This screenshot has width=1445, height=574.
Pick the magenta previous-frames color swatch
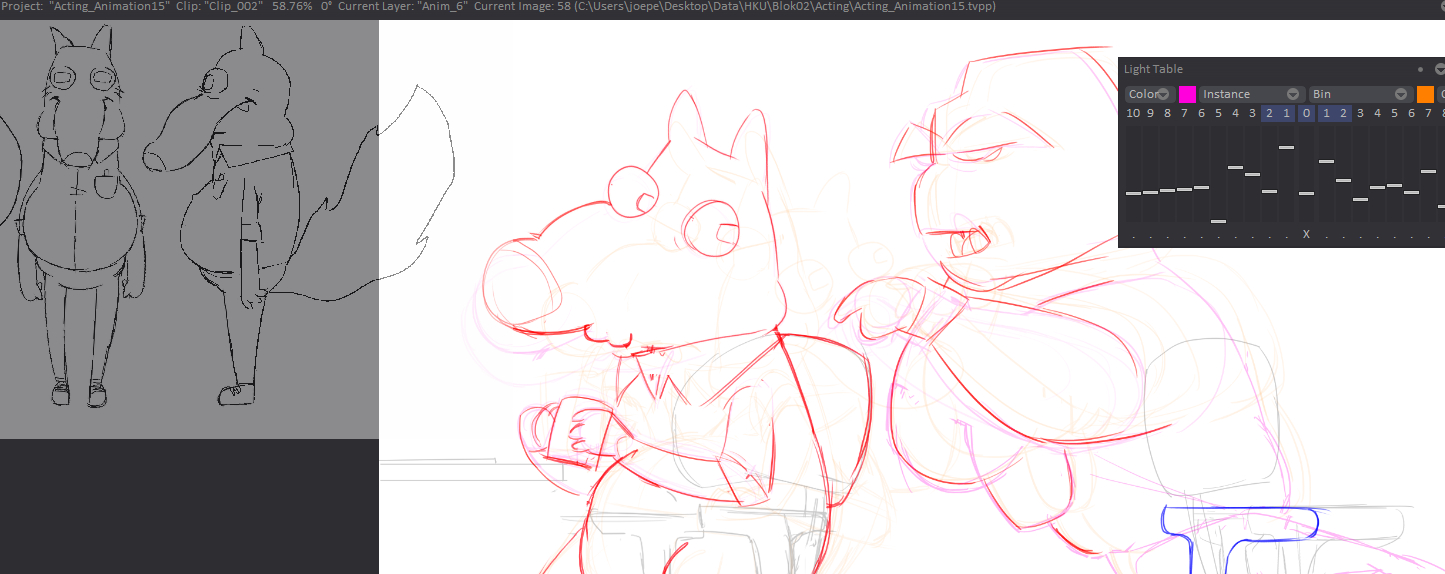[x=1187, y=94]
